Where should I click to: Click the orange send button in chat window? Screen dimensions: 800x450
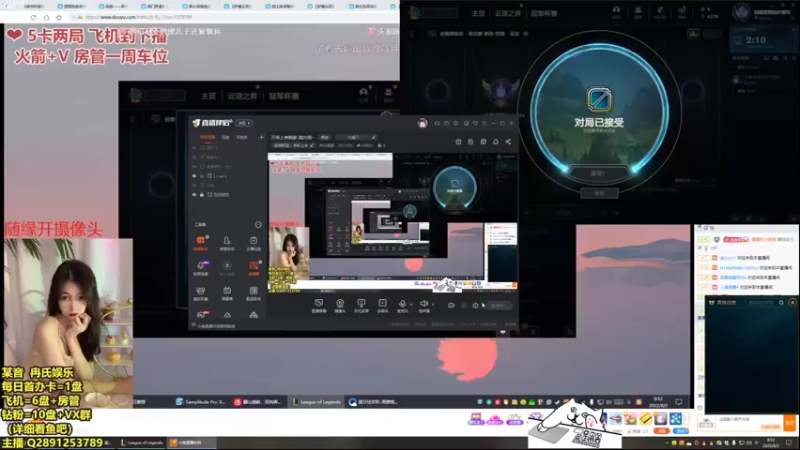[790, 422]
